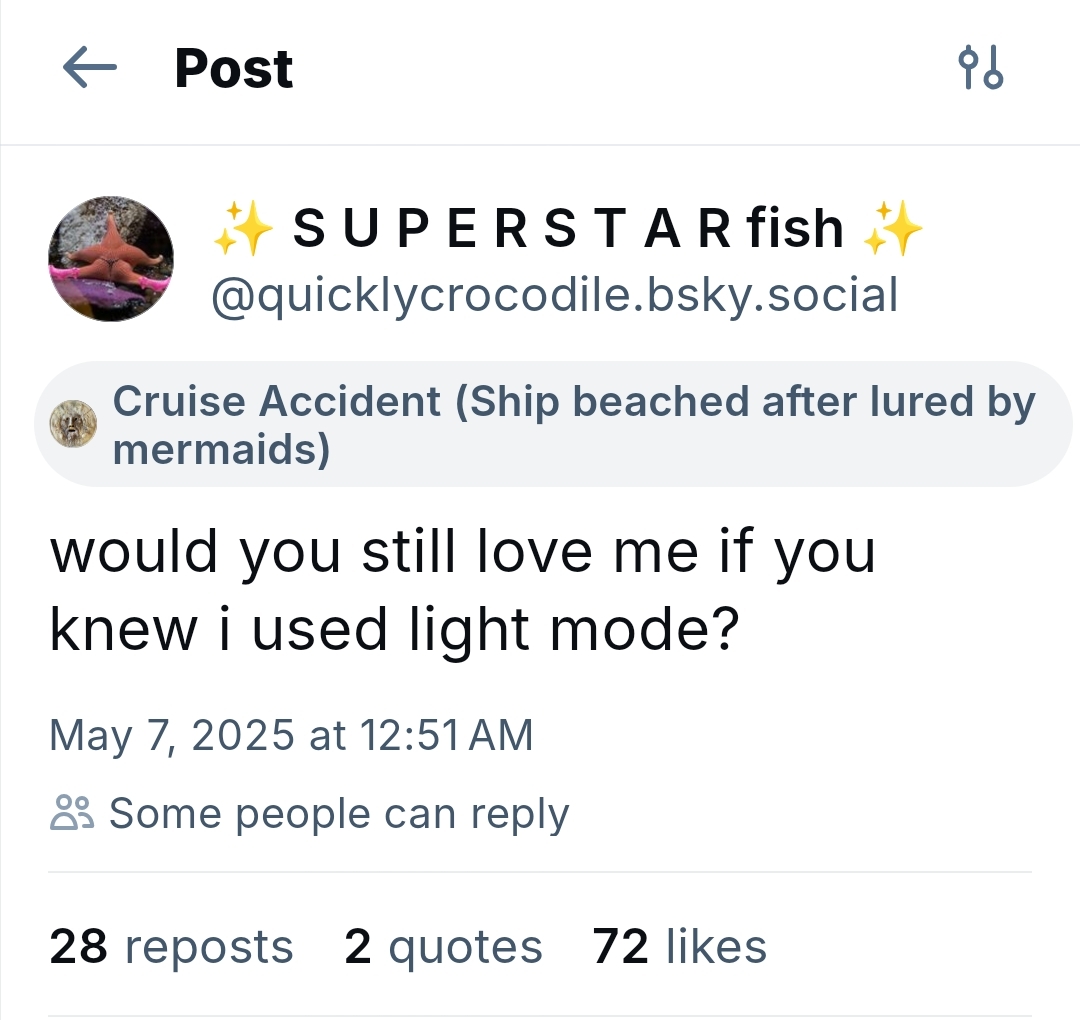Image resolution: width=1080 pixels, height=1020 pixels.
Task: Click the Post header title
Action: click(234, 68)
